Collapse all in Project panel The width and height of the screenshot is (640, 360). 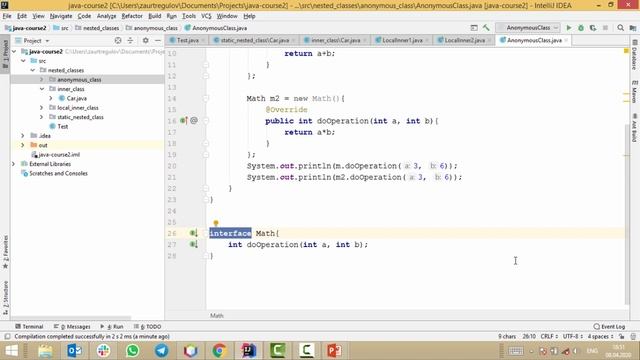click(x=130, y=40)
